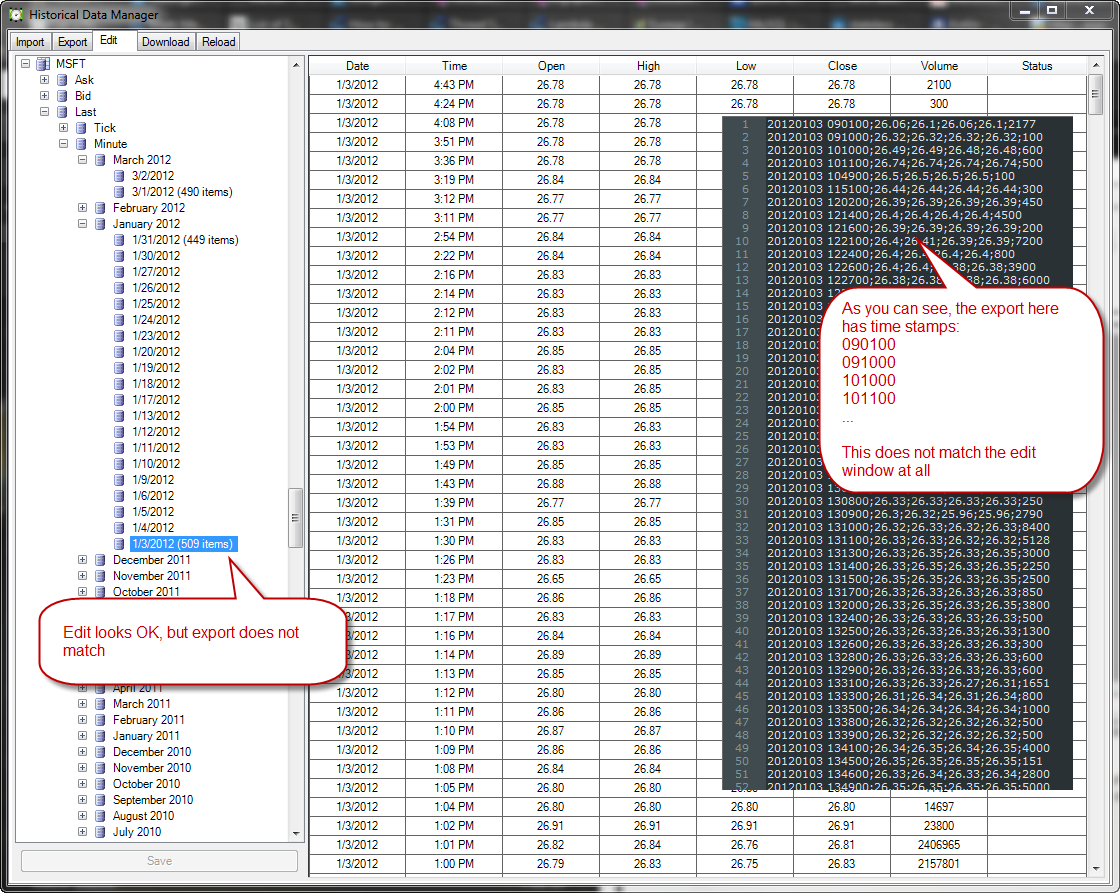Image resolution: width=1120 pixels, height=893 pixels.
Task: Click the March 2011 database icon
Action: pyautogui.click(x=101, y=704)
